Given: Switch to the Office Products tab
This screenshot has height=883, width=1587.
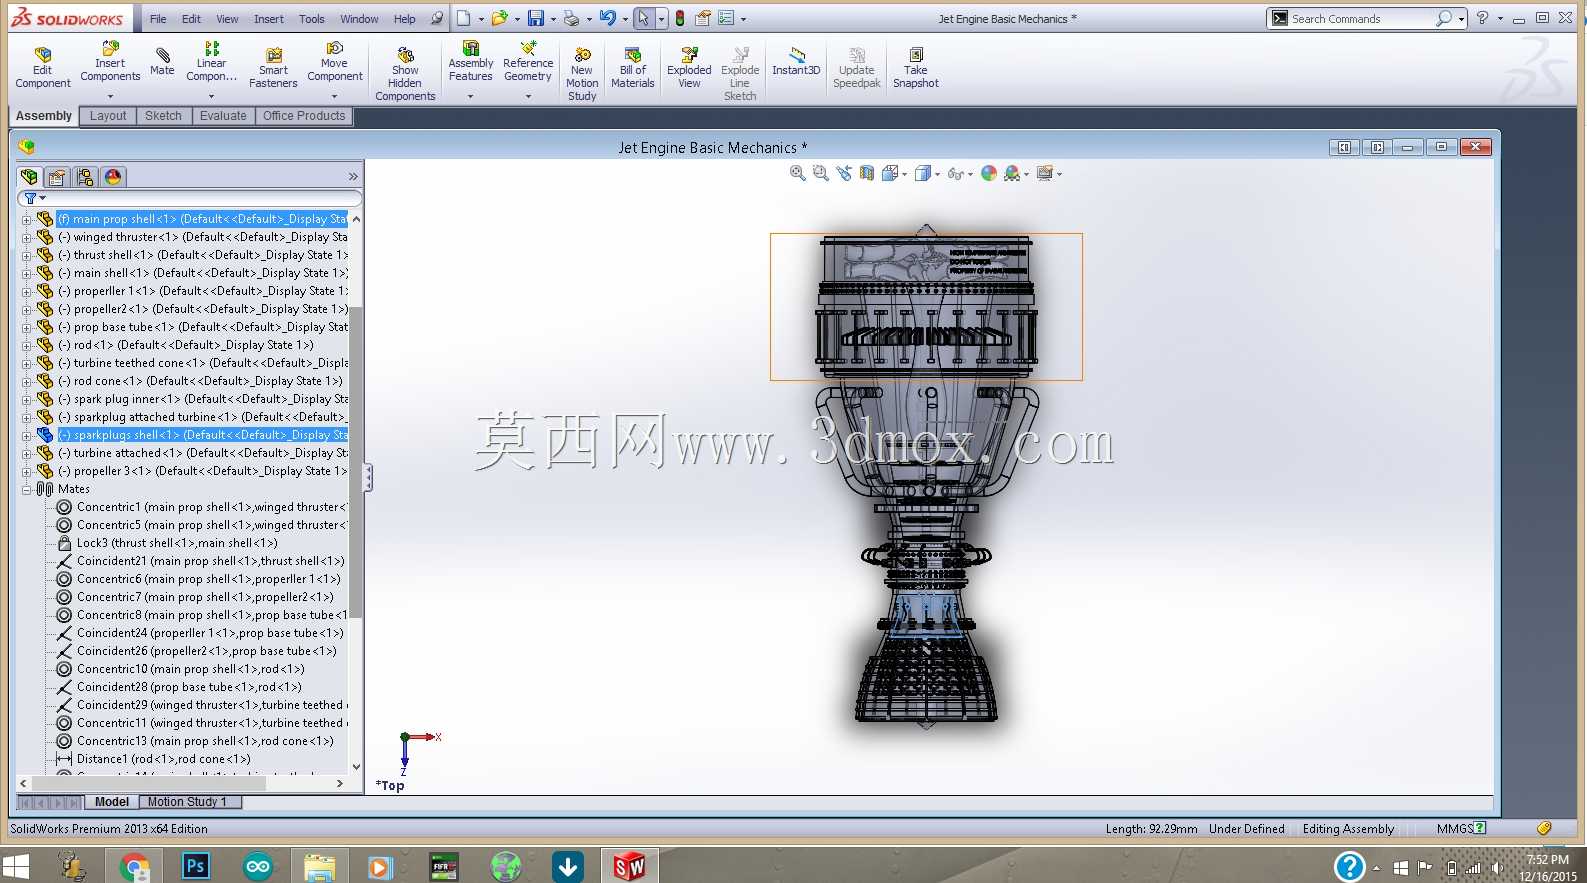Looking at the screenshot, I should point(304,116).
